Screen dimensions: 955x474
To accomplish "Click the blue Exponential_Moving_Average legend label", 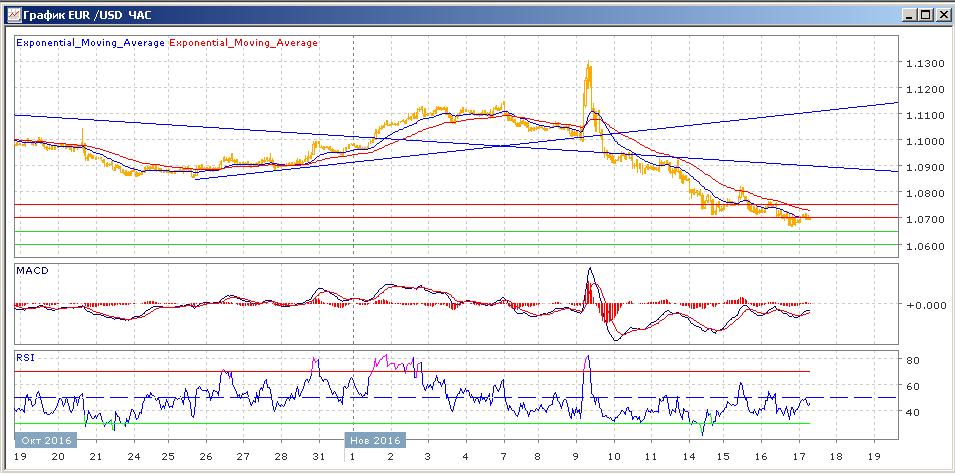I will pyautogui.click(x=91, y=43).
